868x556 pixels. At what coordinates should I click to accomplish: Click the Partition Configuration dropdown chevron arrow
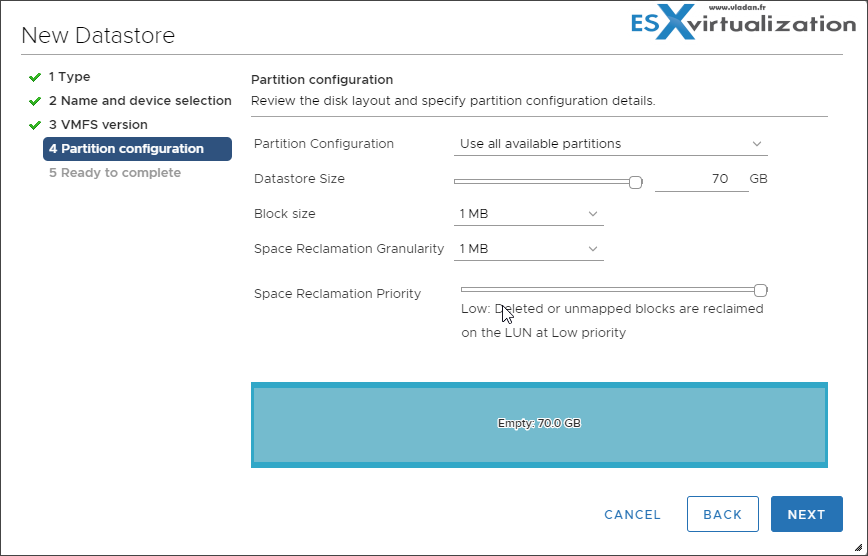(x=757, y=144)
